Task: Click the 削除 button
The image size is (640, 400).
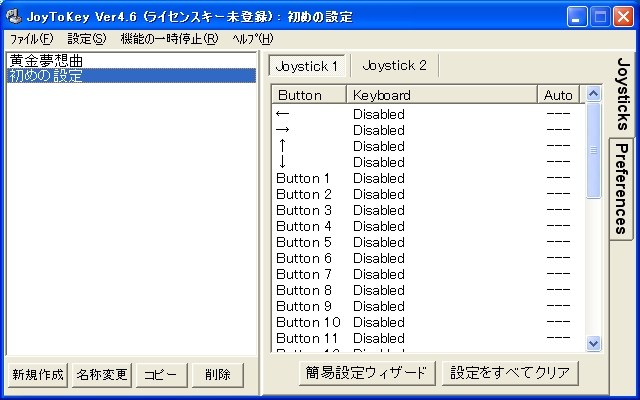Action: point(218,375)
